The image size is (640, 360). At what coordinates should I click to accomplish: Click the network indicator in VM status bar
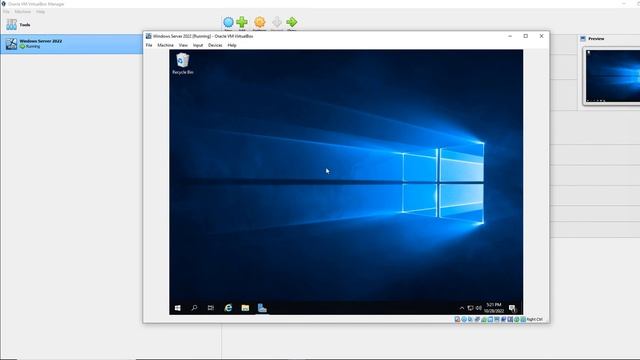[477, 320]
